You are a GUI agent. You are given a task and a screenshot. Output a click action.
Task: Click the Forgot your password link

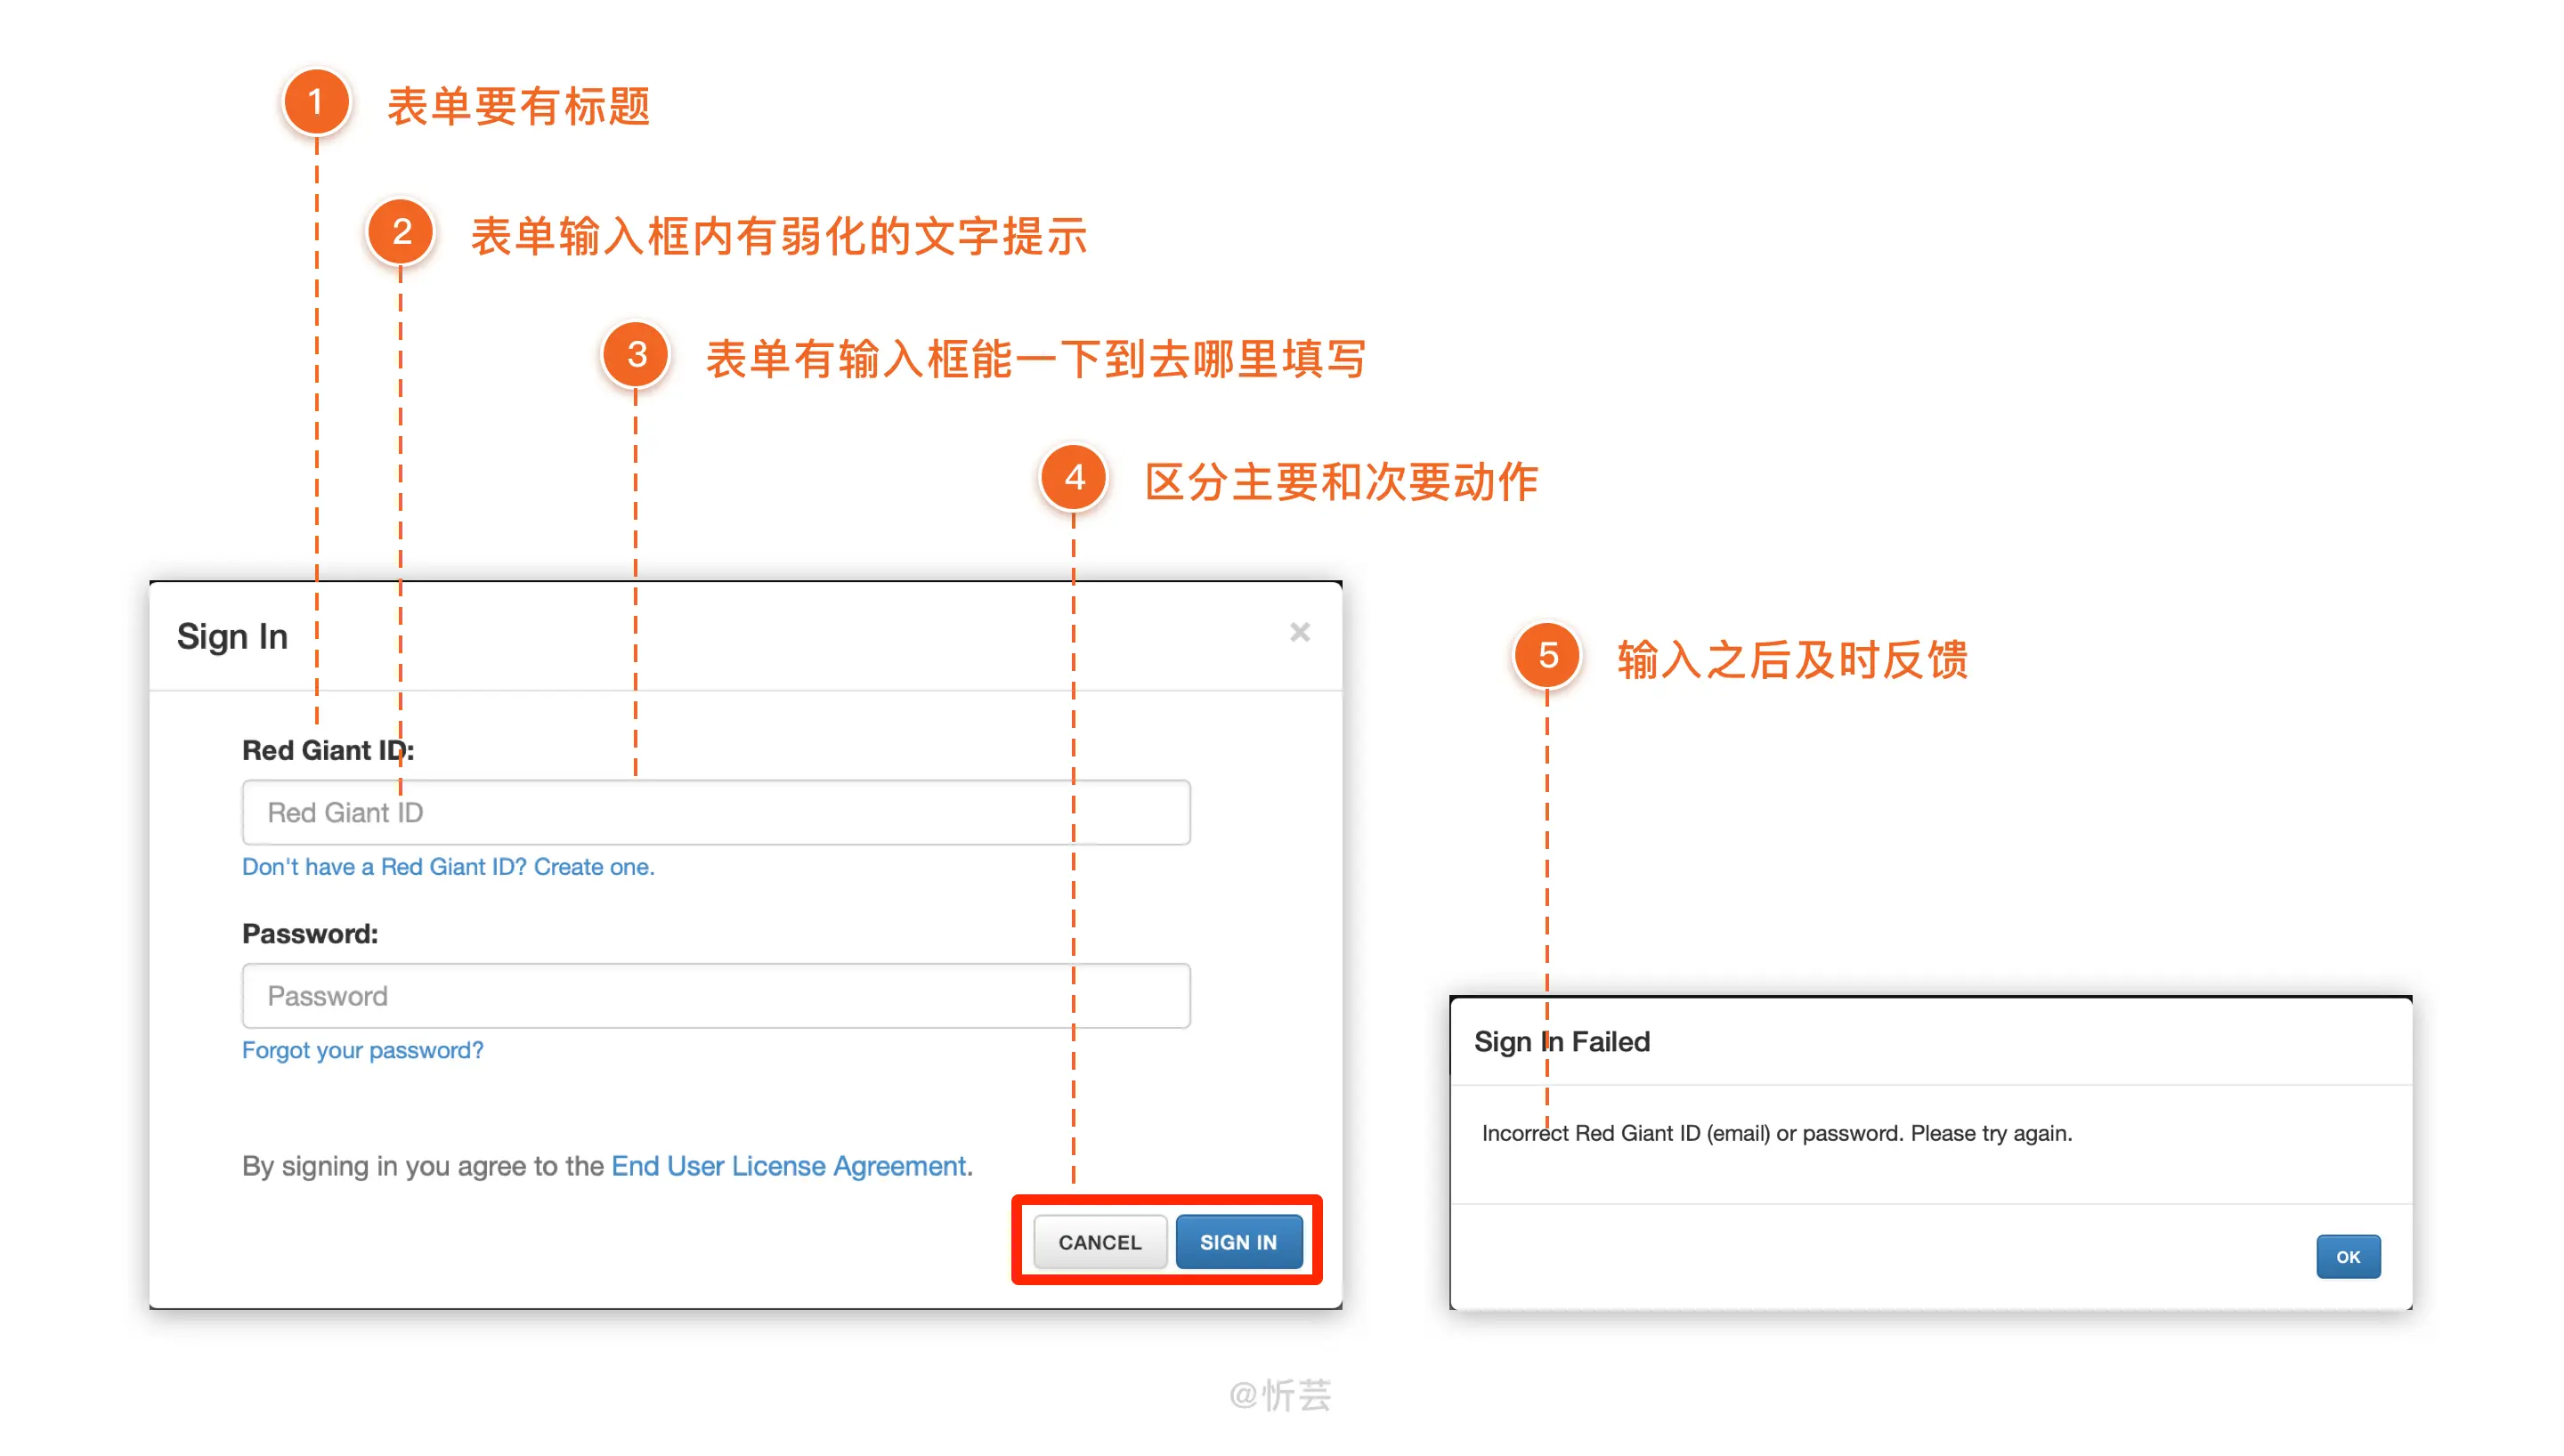click(363, 1050)
